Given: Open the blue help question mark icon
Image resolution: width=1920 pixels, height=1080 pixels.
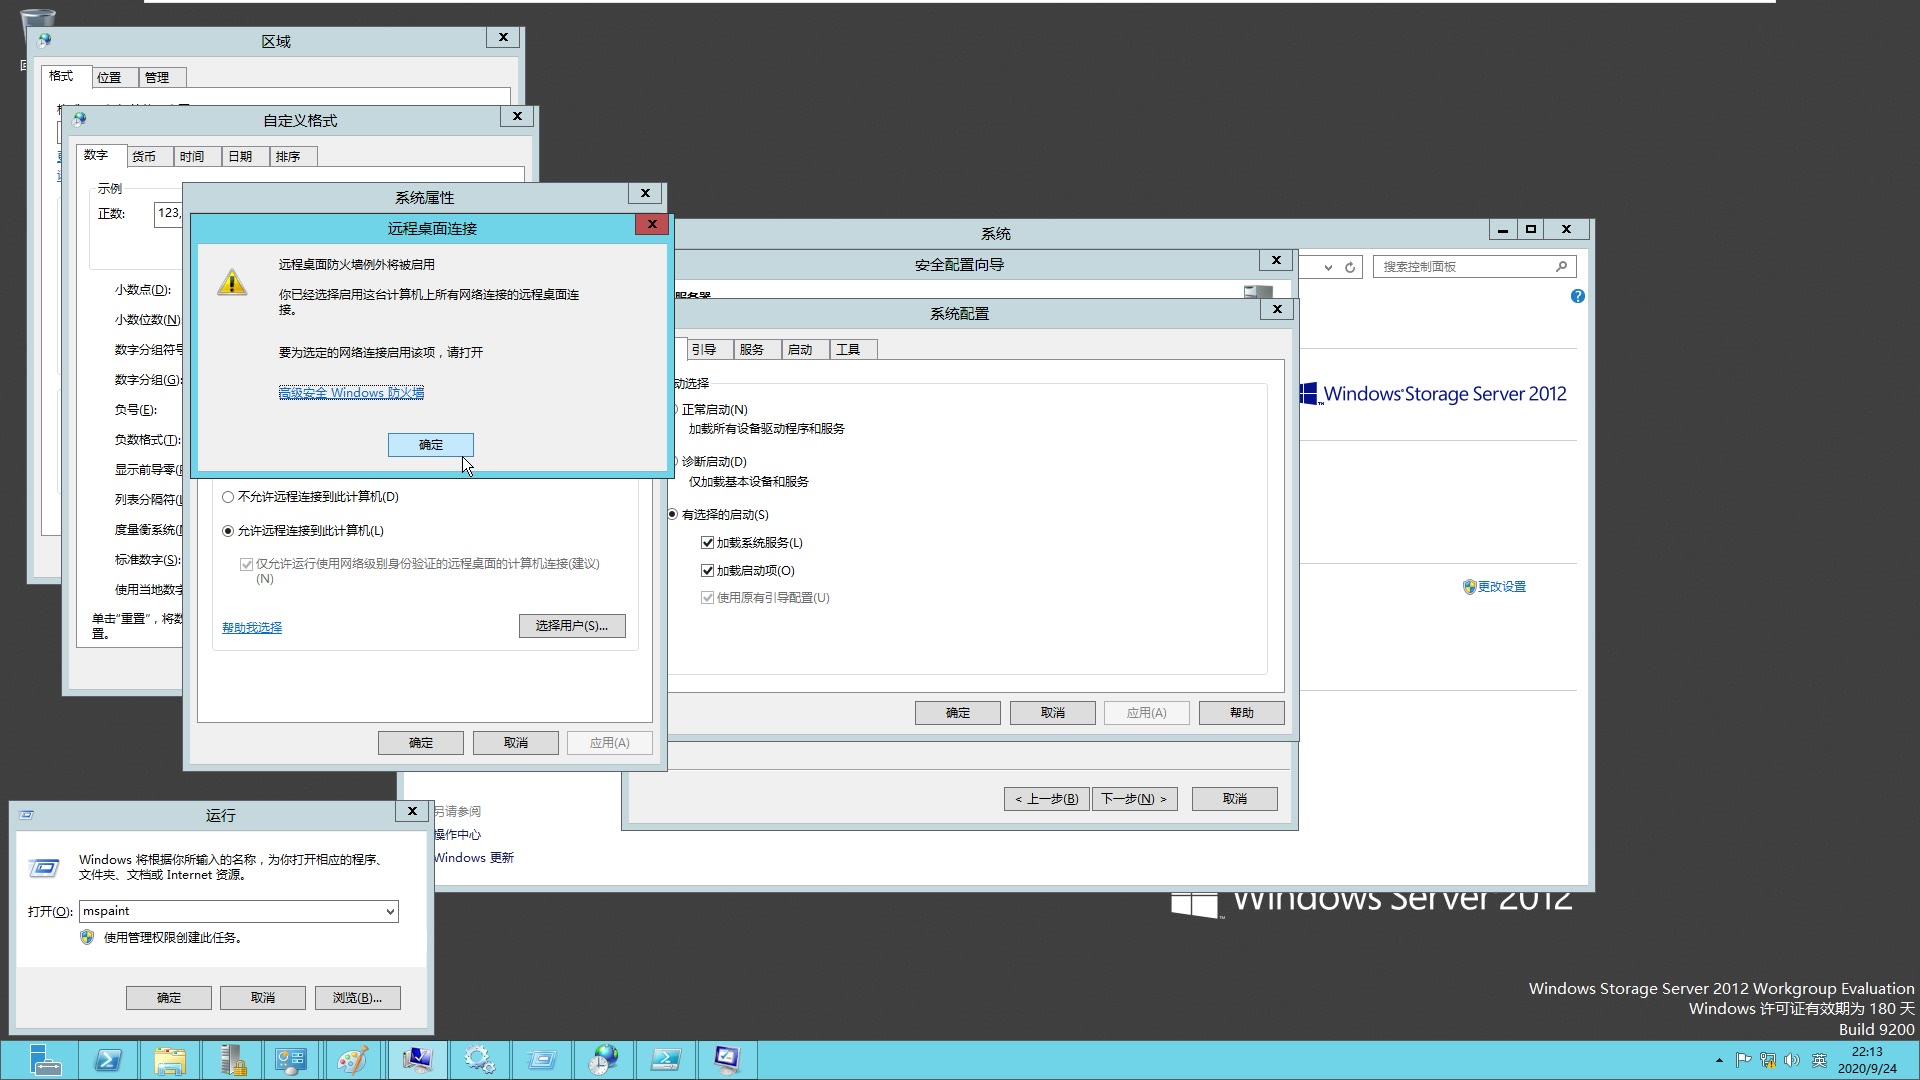Looking at the screenshot, I should pos(1577,296).
